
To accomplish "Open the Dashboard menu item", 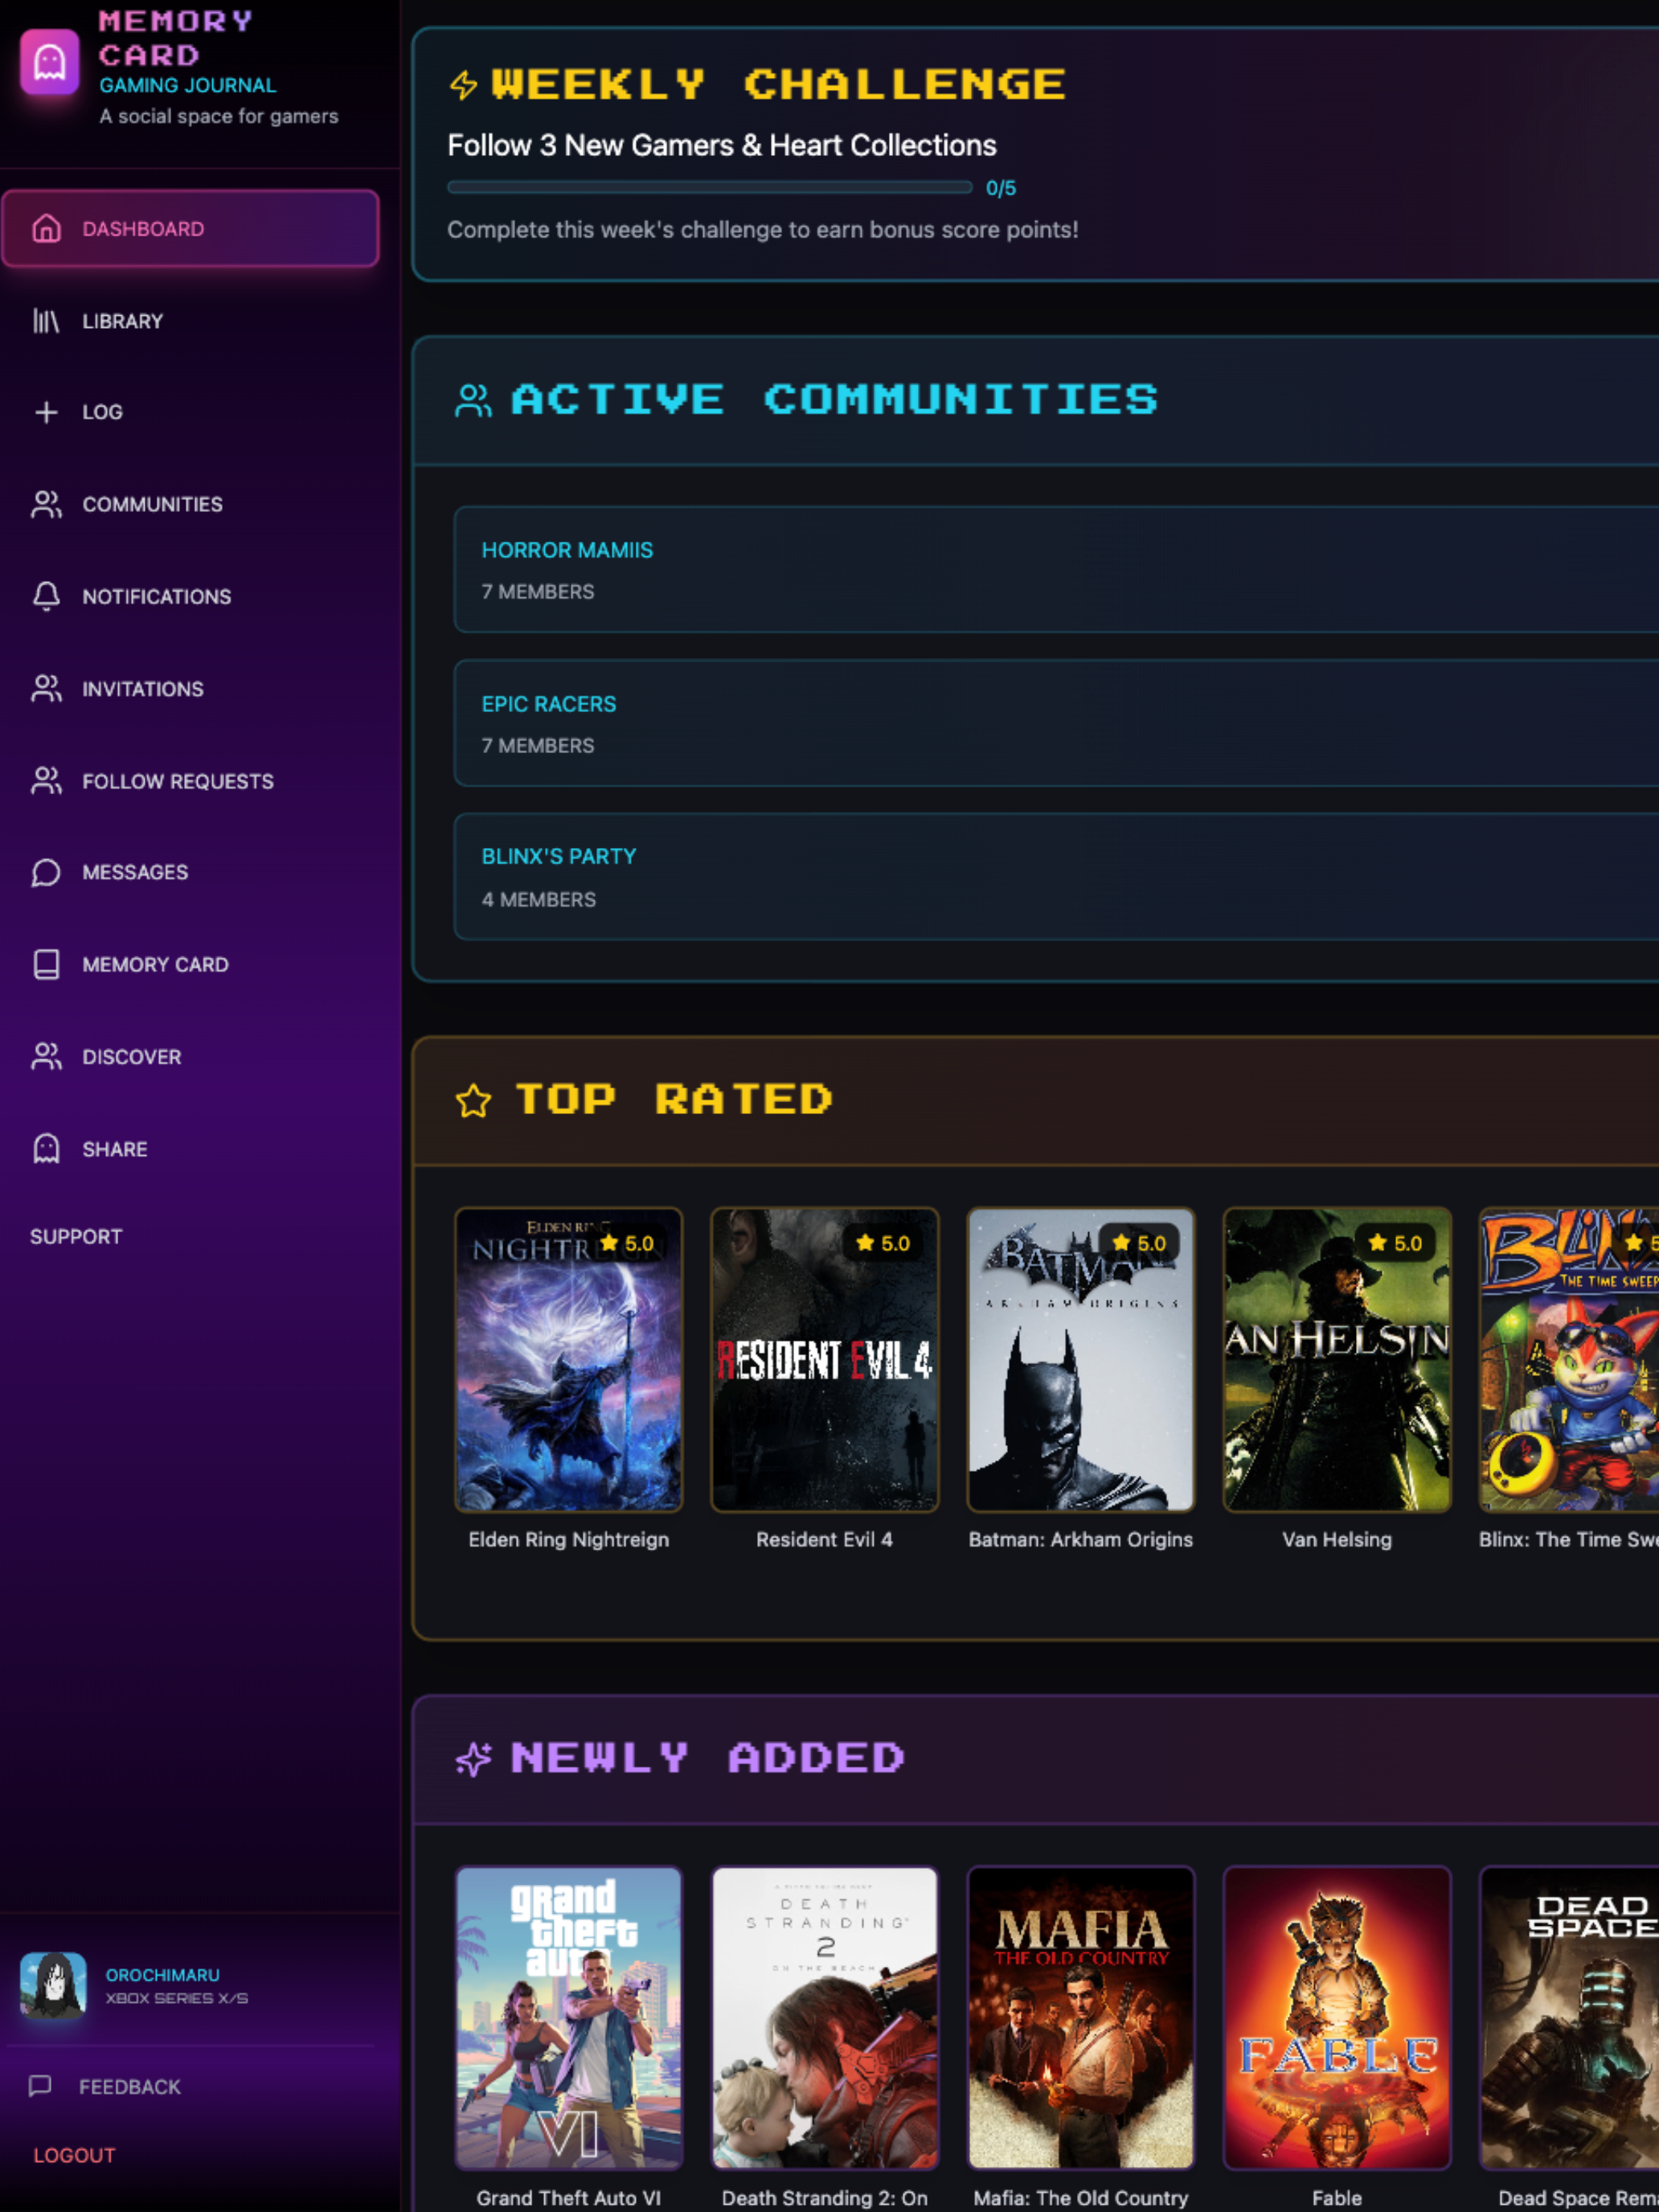I will coord(190,229).
